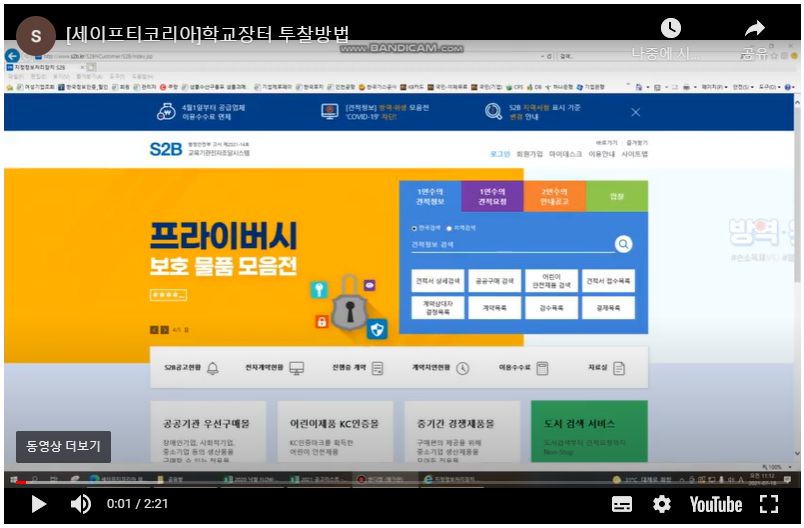The image size is (804, 528).
Task: Open the video on YouTube via logo
Action: [716, 504]
